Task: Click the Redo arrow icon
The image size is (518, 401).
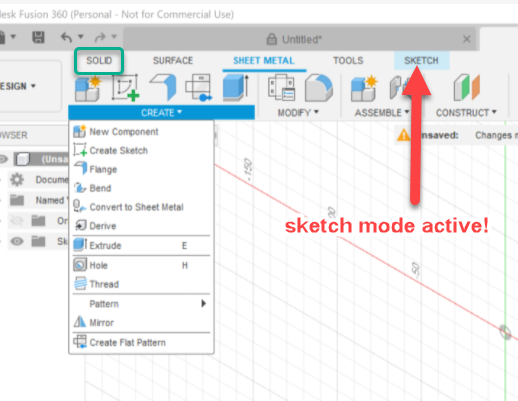Action: pyautogui.click(x=100, y=37)
